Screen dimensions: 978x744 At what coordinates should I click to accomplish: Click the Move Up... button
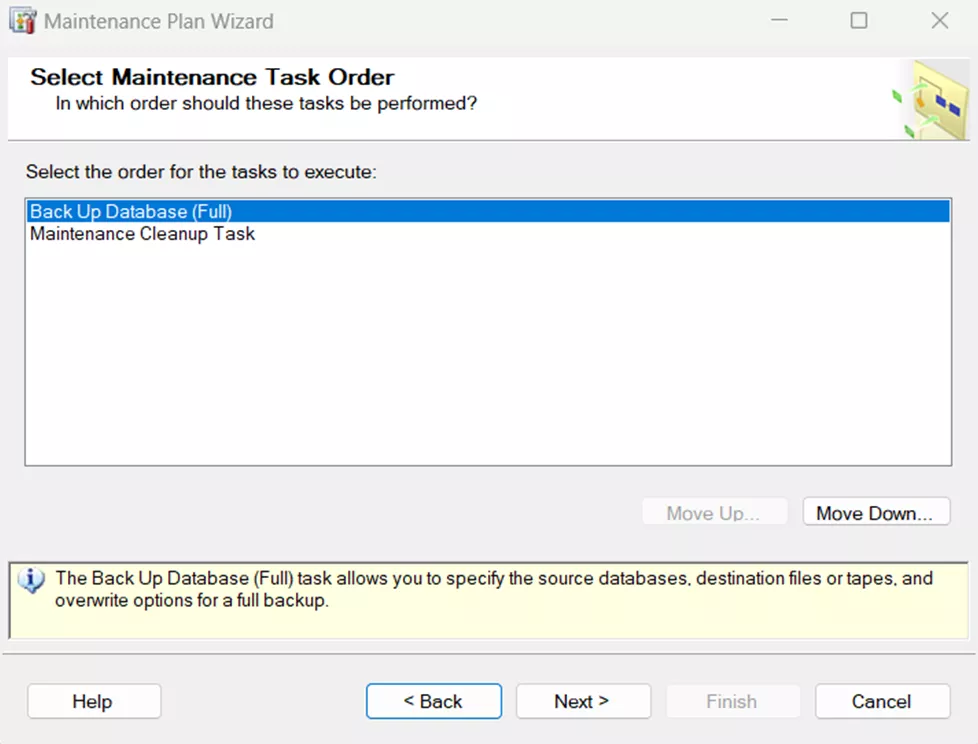[x=714, y=512]
